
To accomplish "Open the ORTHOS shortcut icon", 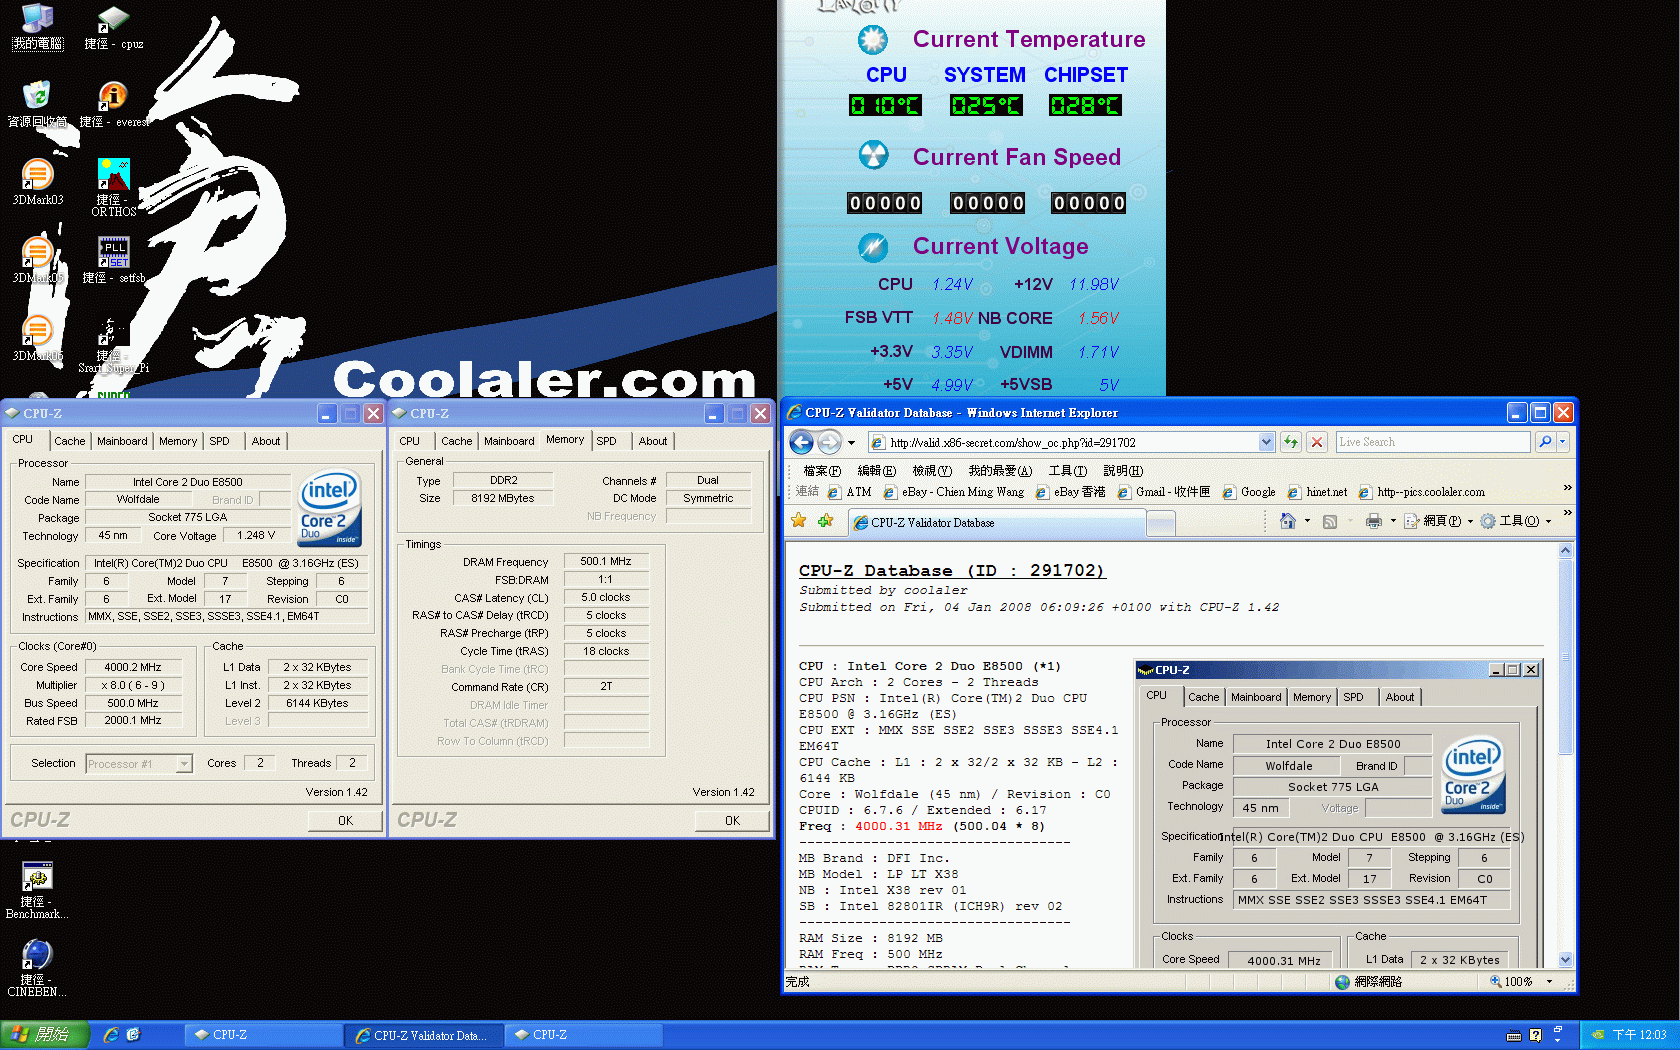I will (x=113, y=187).
